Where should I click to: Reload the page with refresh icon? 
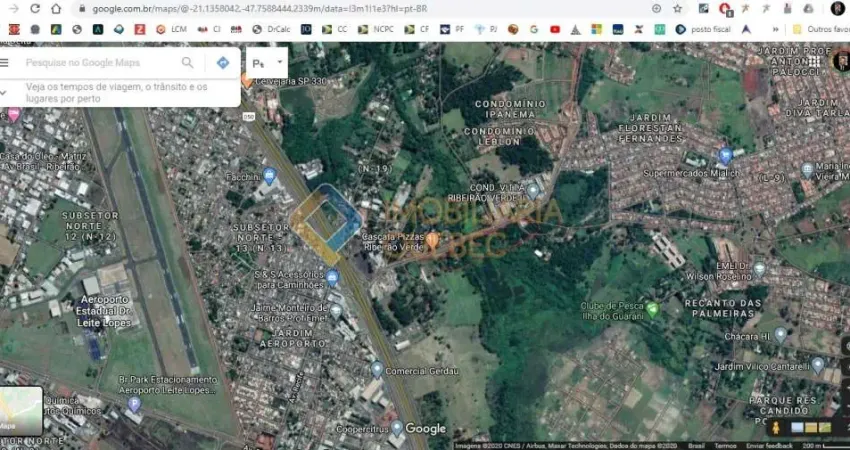35,9
